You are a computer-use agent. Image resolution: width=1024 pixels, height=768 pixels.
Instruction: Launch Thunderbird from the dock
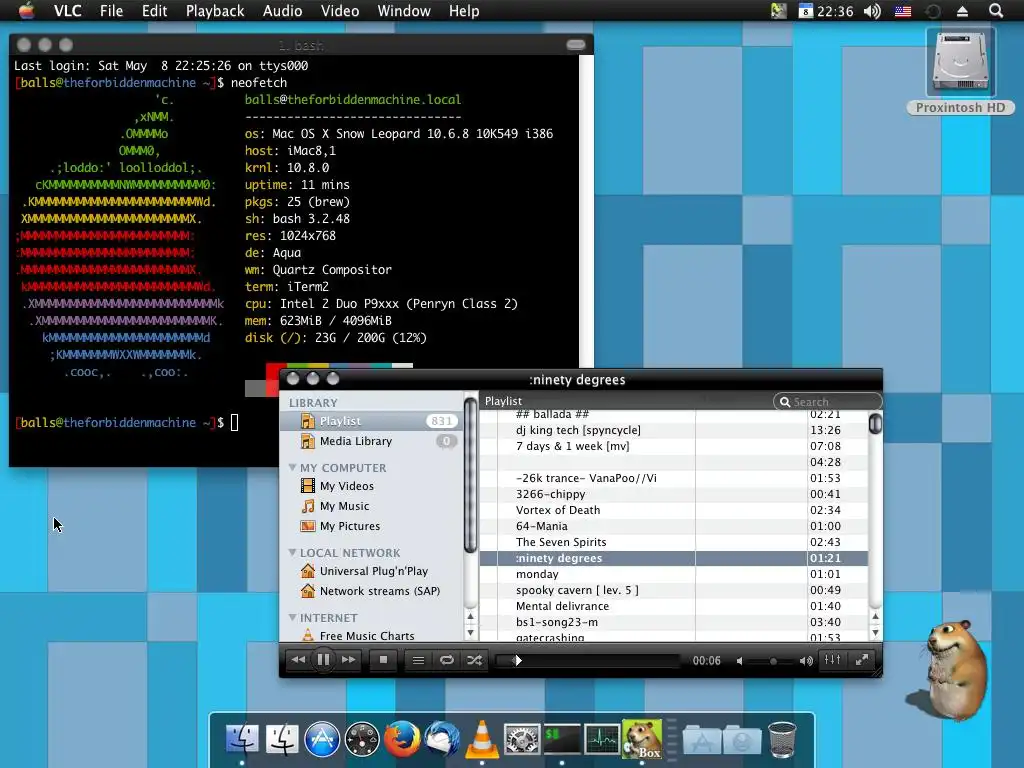[442, 739]
